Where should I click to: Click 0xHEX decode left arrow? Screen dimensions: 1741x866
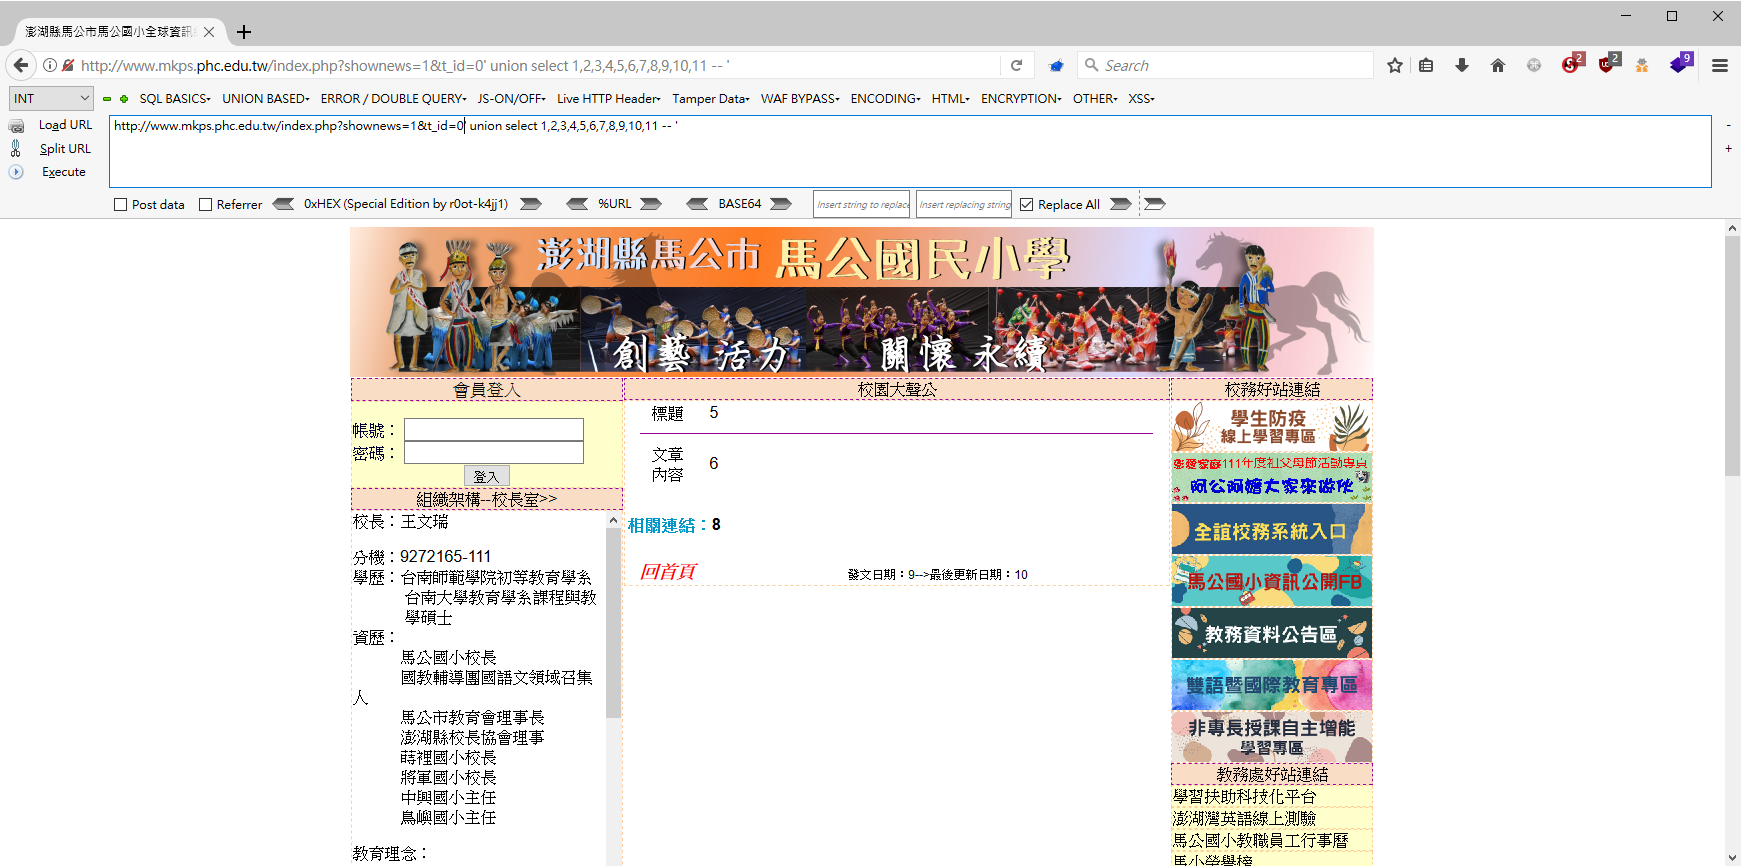283,204
